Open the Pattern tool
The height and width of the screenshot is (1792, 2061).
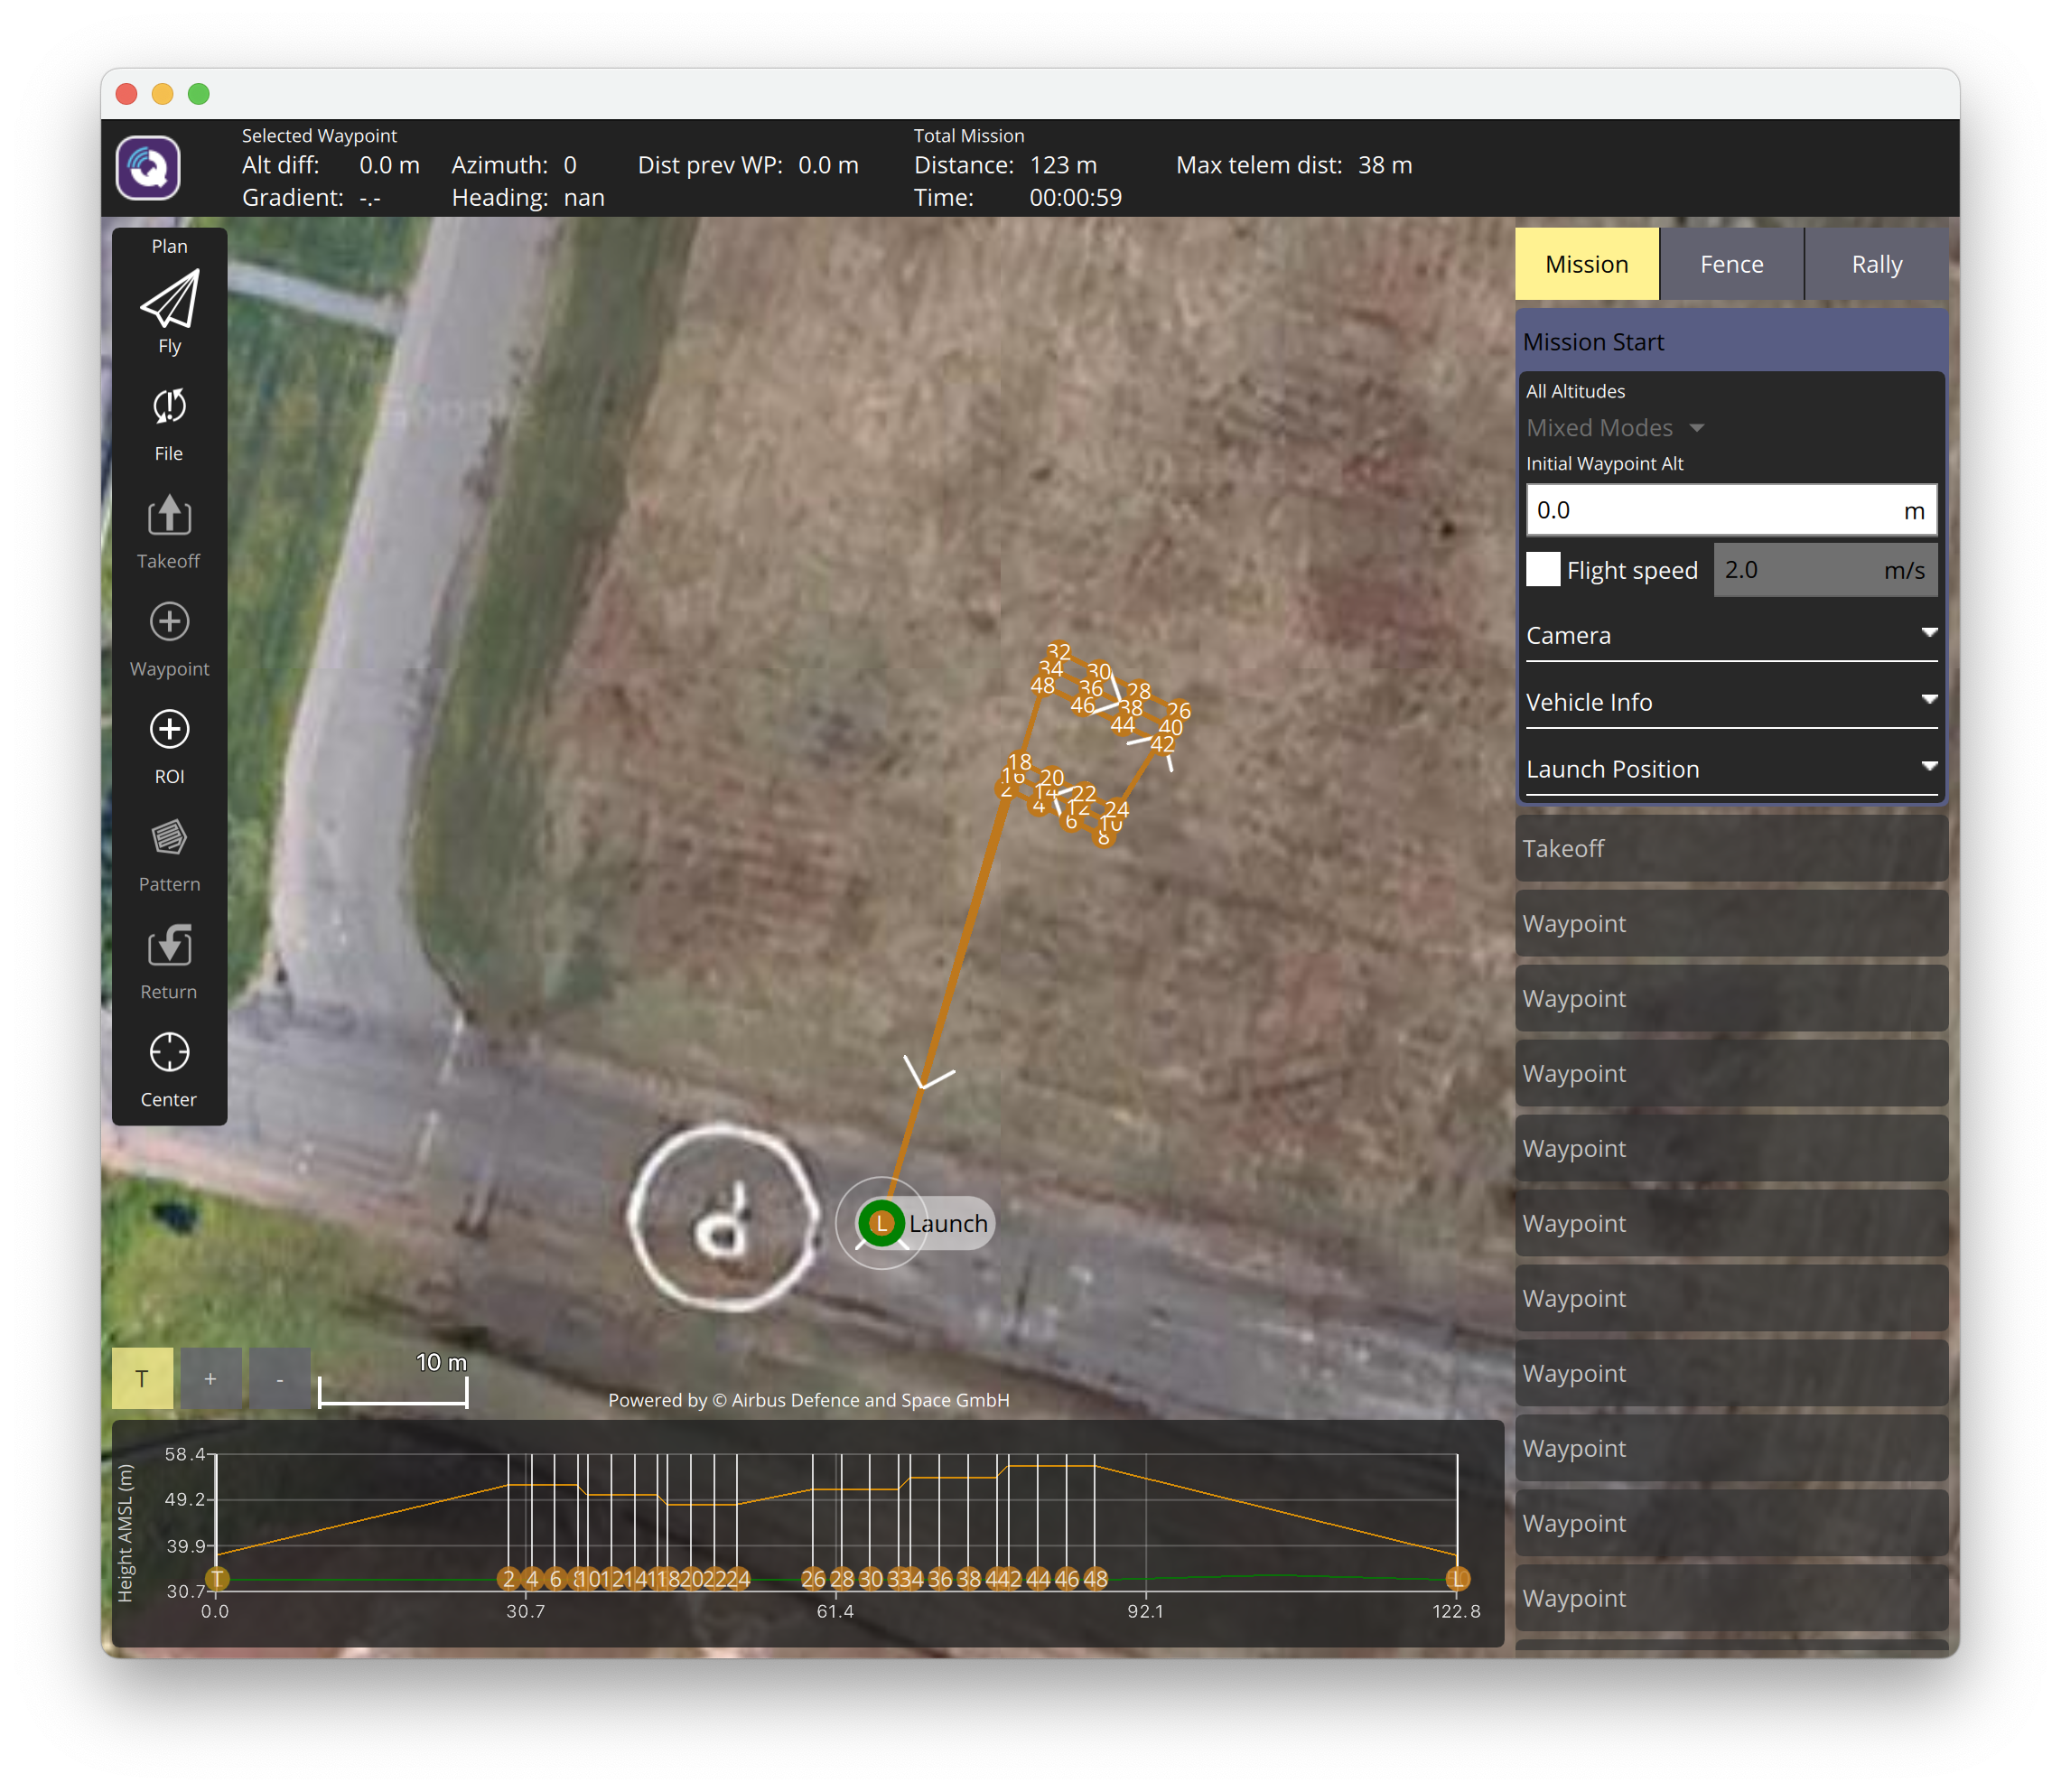(x=169, y=838)
